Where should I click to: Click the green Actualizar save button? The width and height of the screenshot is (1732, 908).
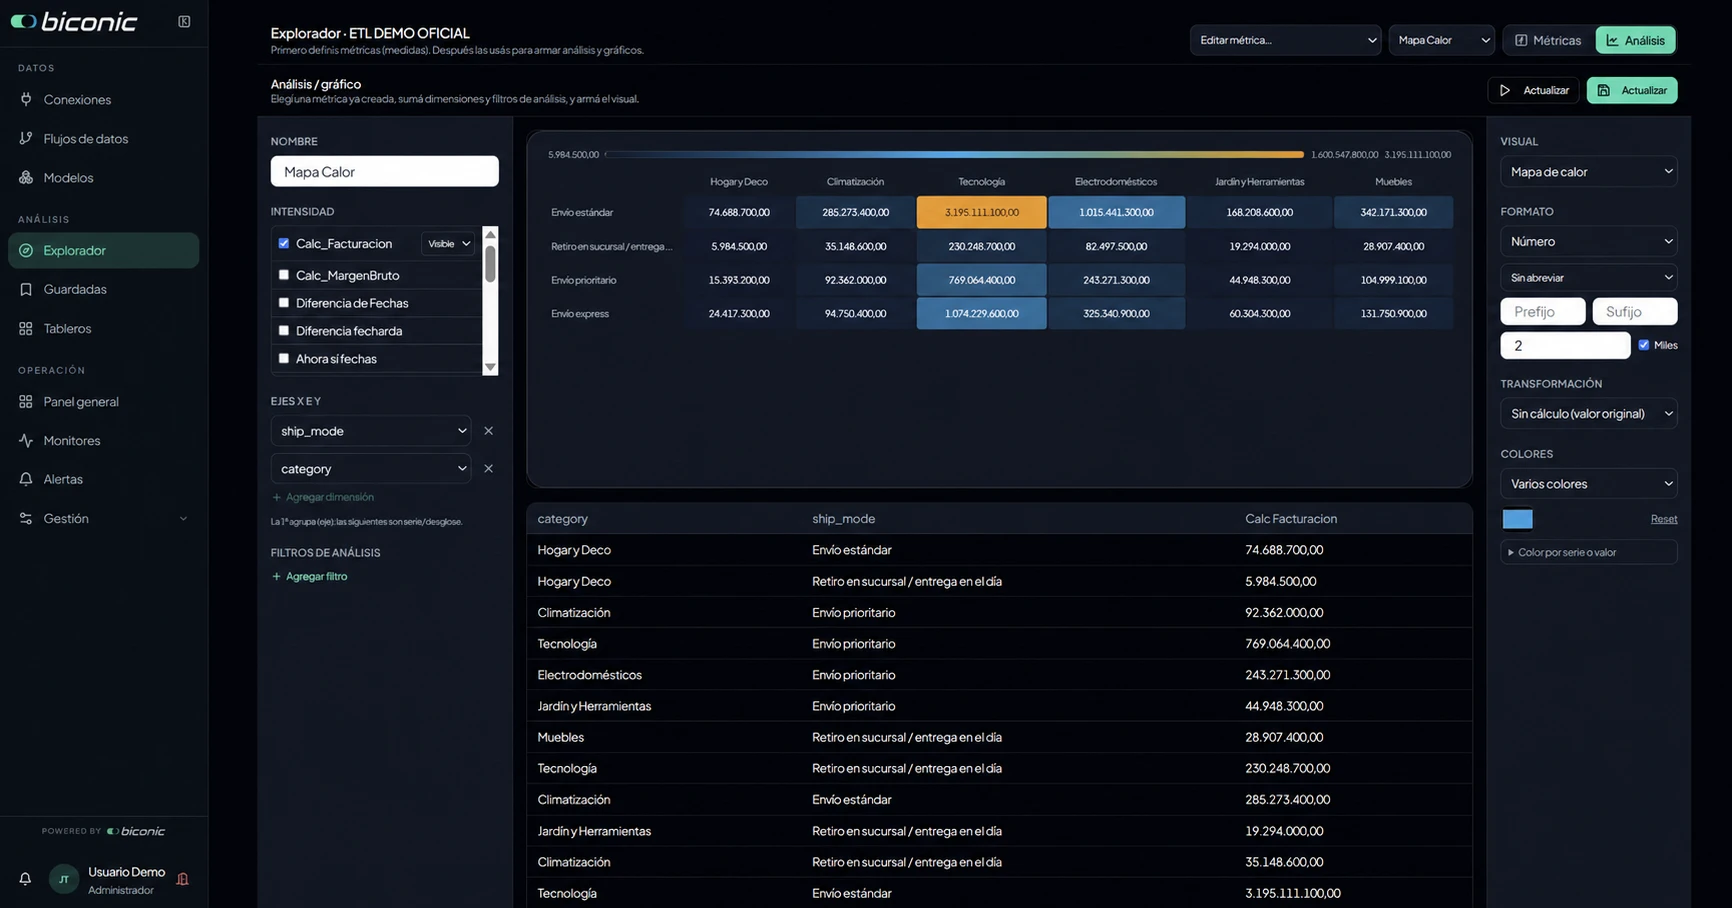click(x=1631, y=90)
